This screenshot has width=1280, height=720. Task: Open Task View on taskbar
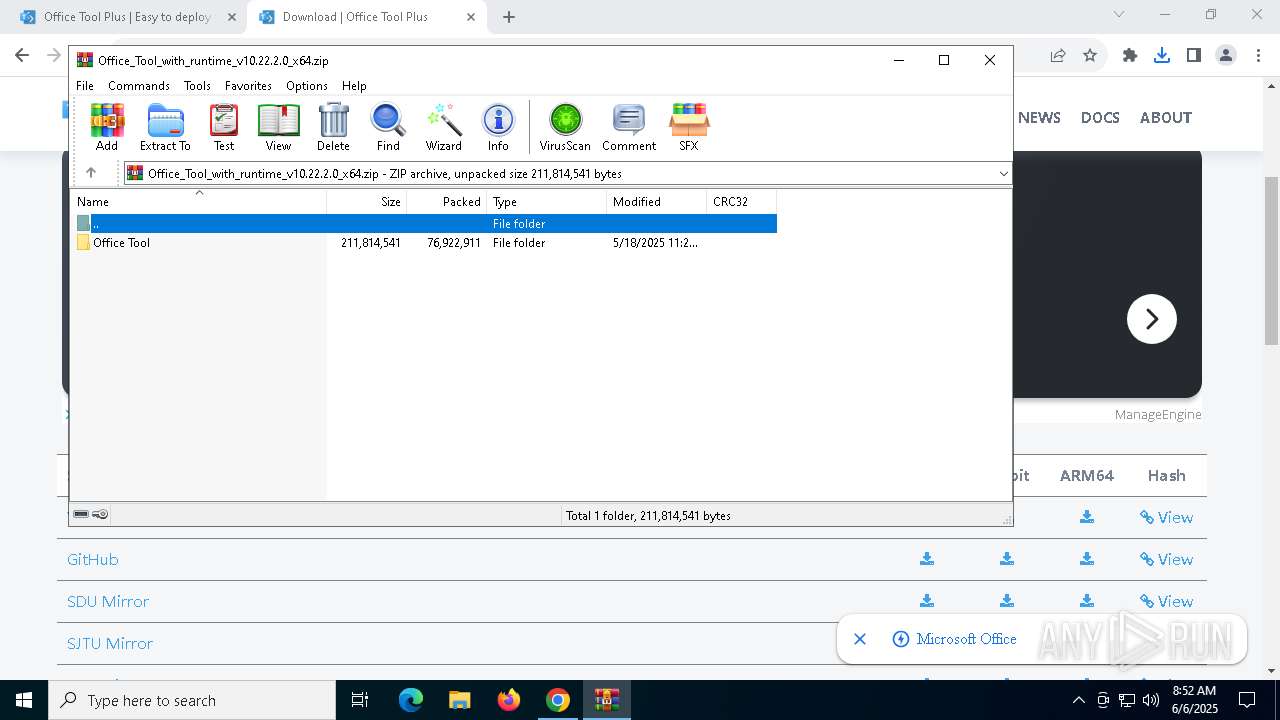point(361,700)
